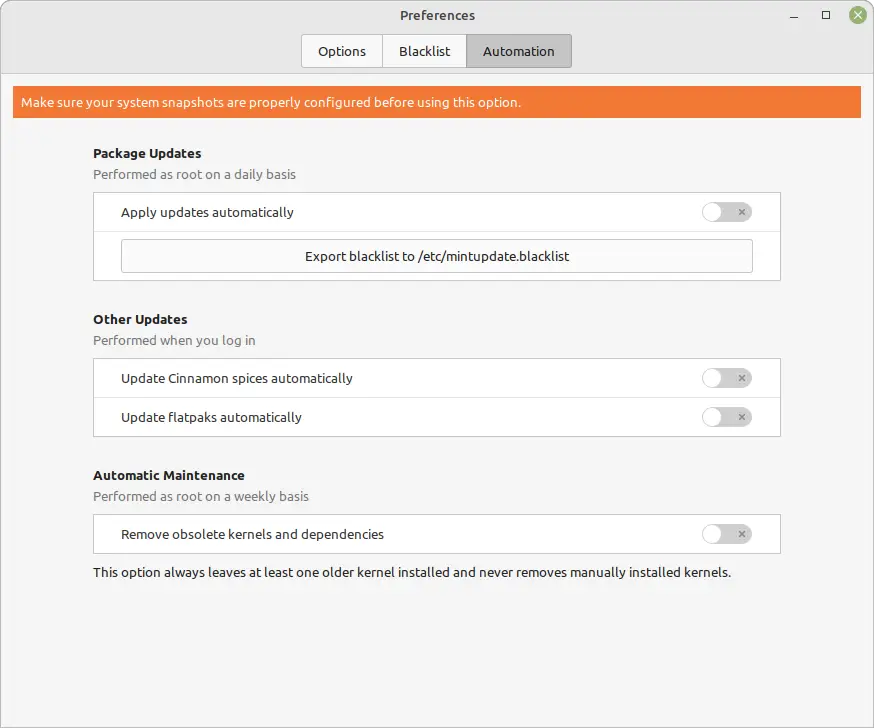Click the Preferences title bar text
The height and width of the screenshot is (728, 874).
(437, 16)
